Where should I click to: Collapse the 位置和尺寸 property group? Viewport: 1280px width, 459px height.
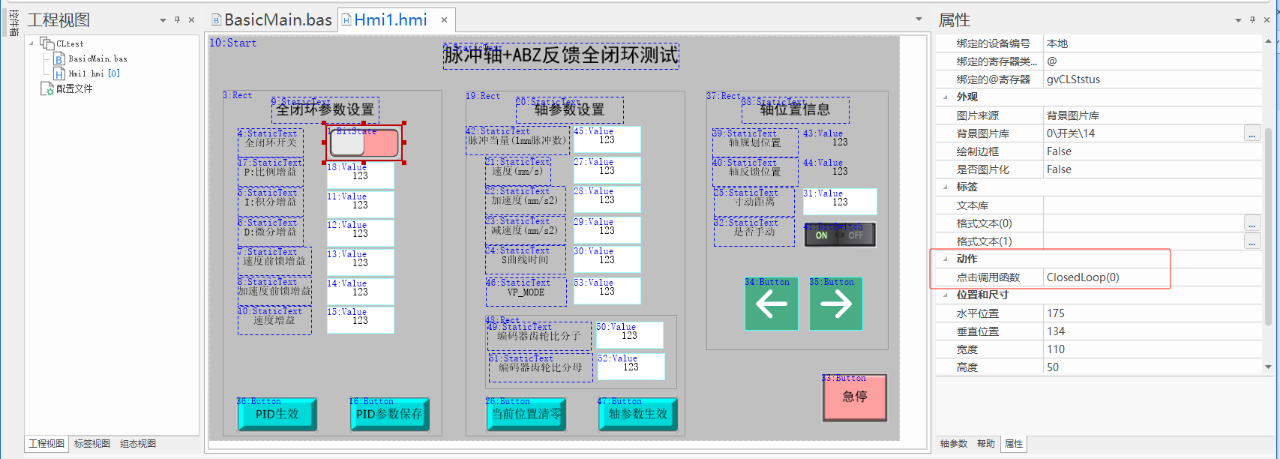coord(946,295)
